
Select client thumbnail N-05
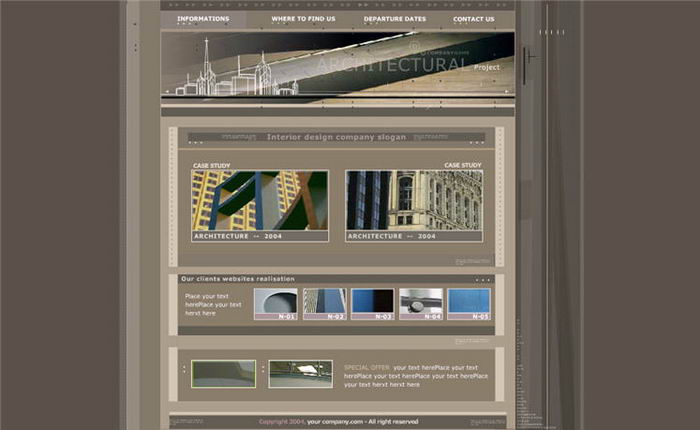469,304
